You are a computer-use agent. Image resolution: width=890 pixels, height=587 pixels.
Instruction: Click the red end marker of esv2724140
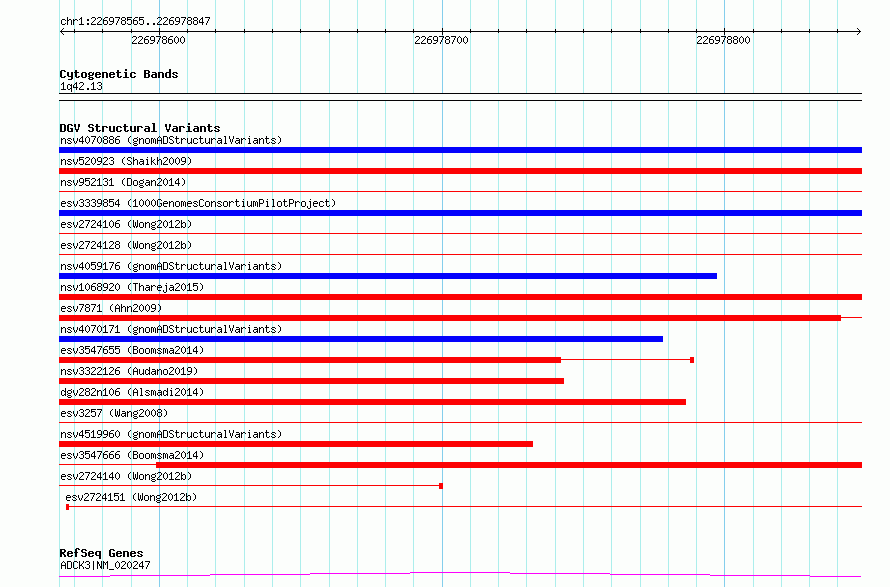point(441,487)
